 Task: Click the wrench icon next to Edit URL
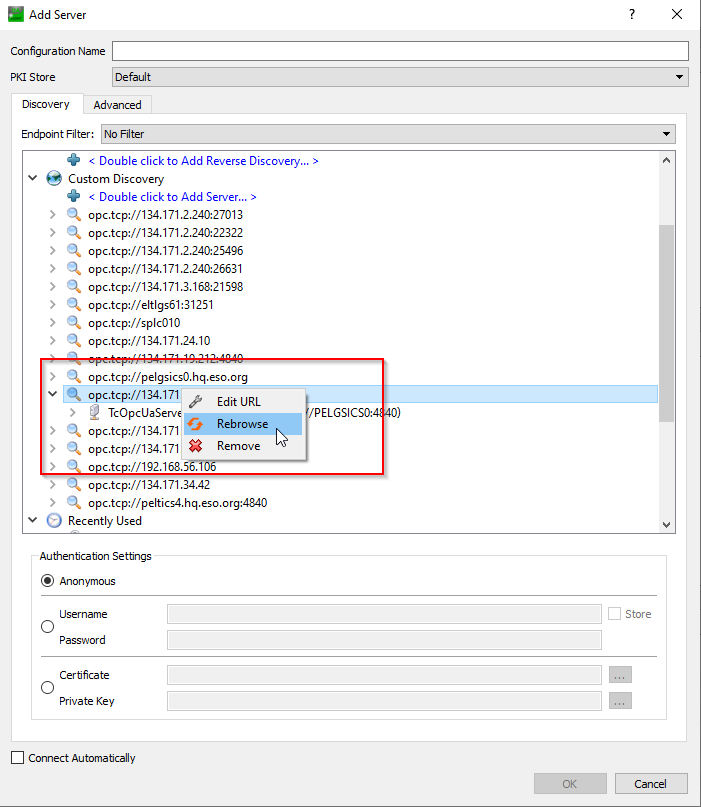pyautogui.click(x=197, y=402)
